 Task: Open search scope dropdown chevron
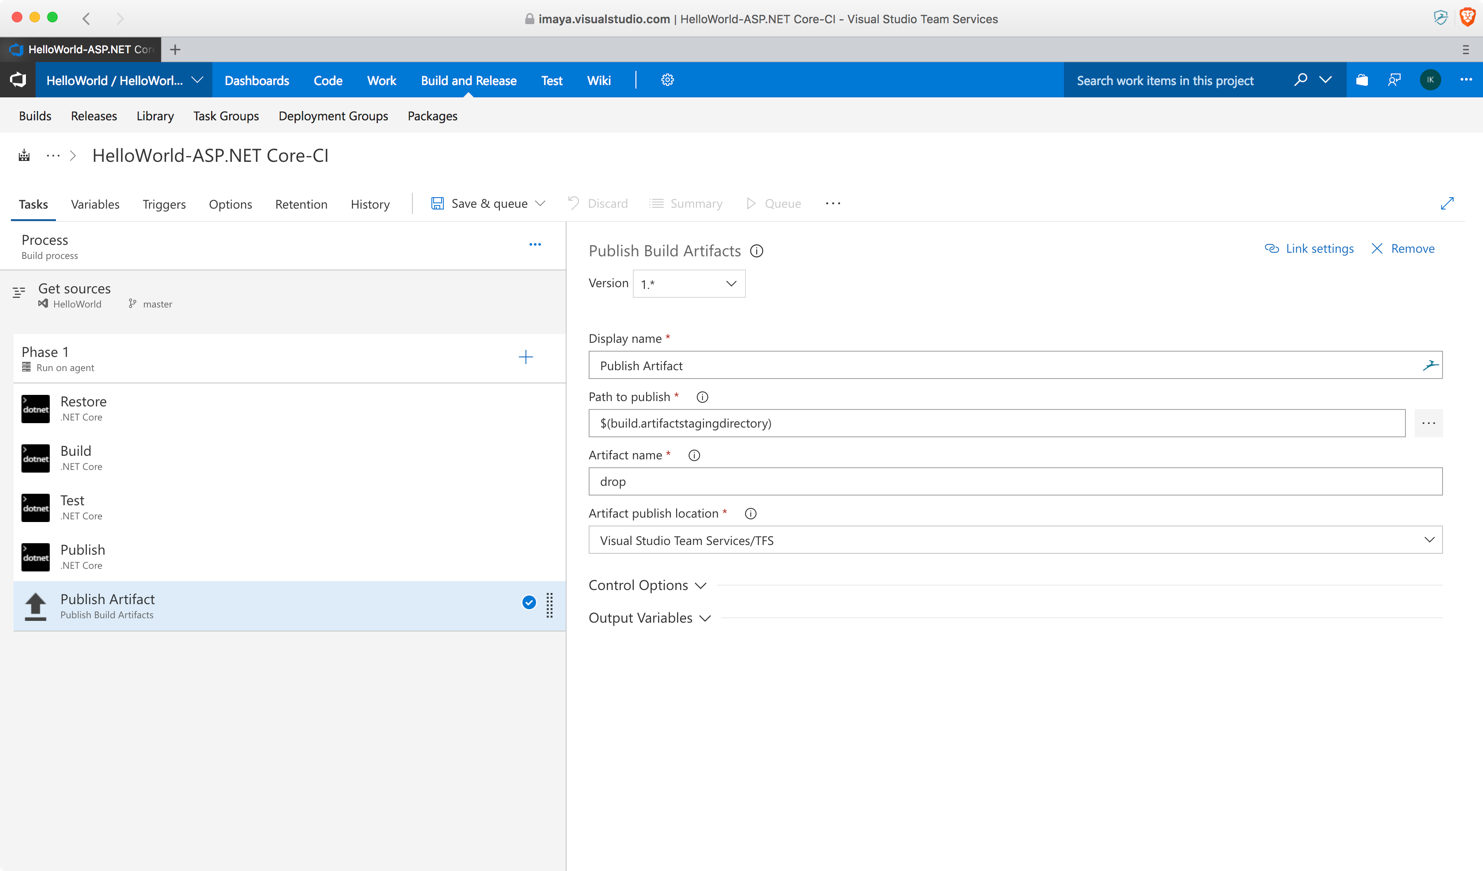(x=1325, y=80)
